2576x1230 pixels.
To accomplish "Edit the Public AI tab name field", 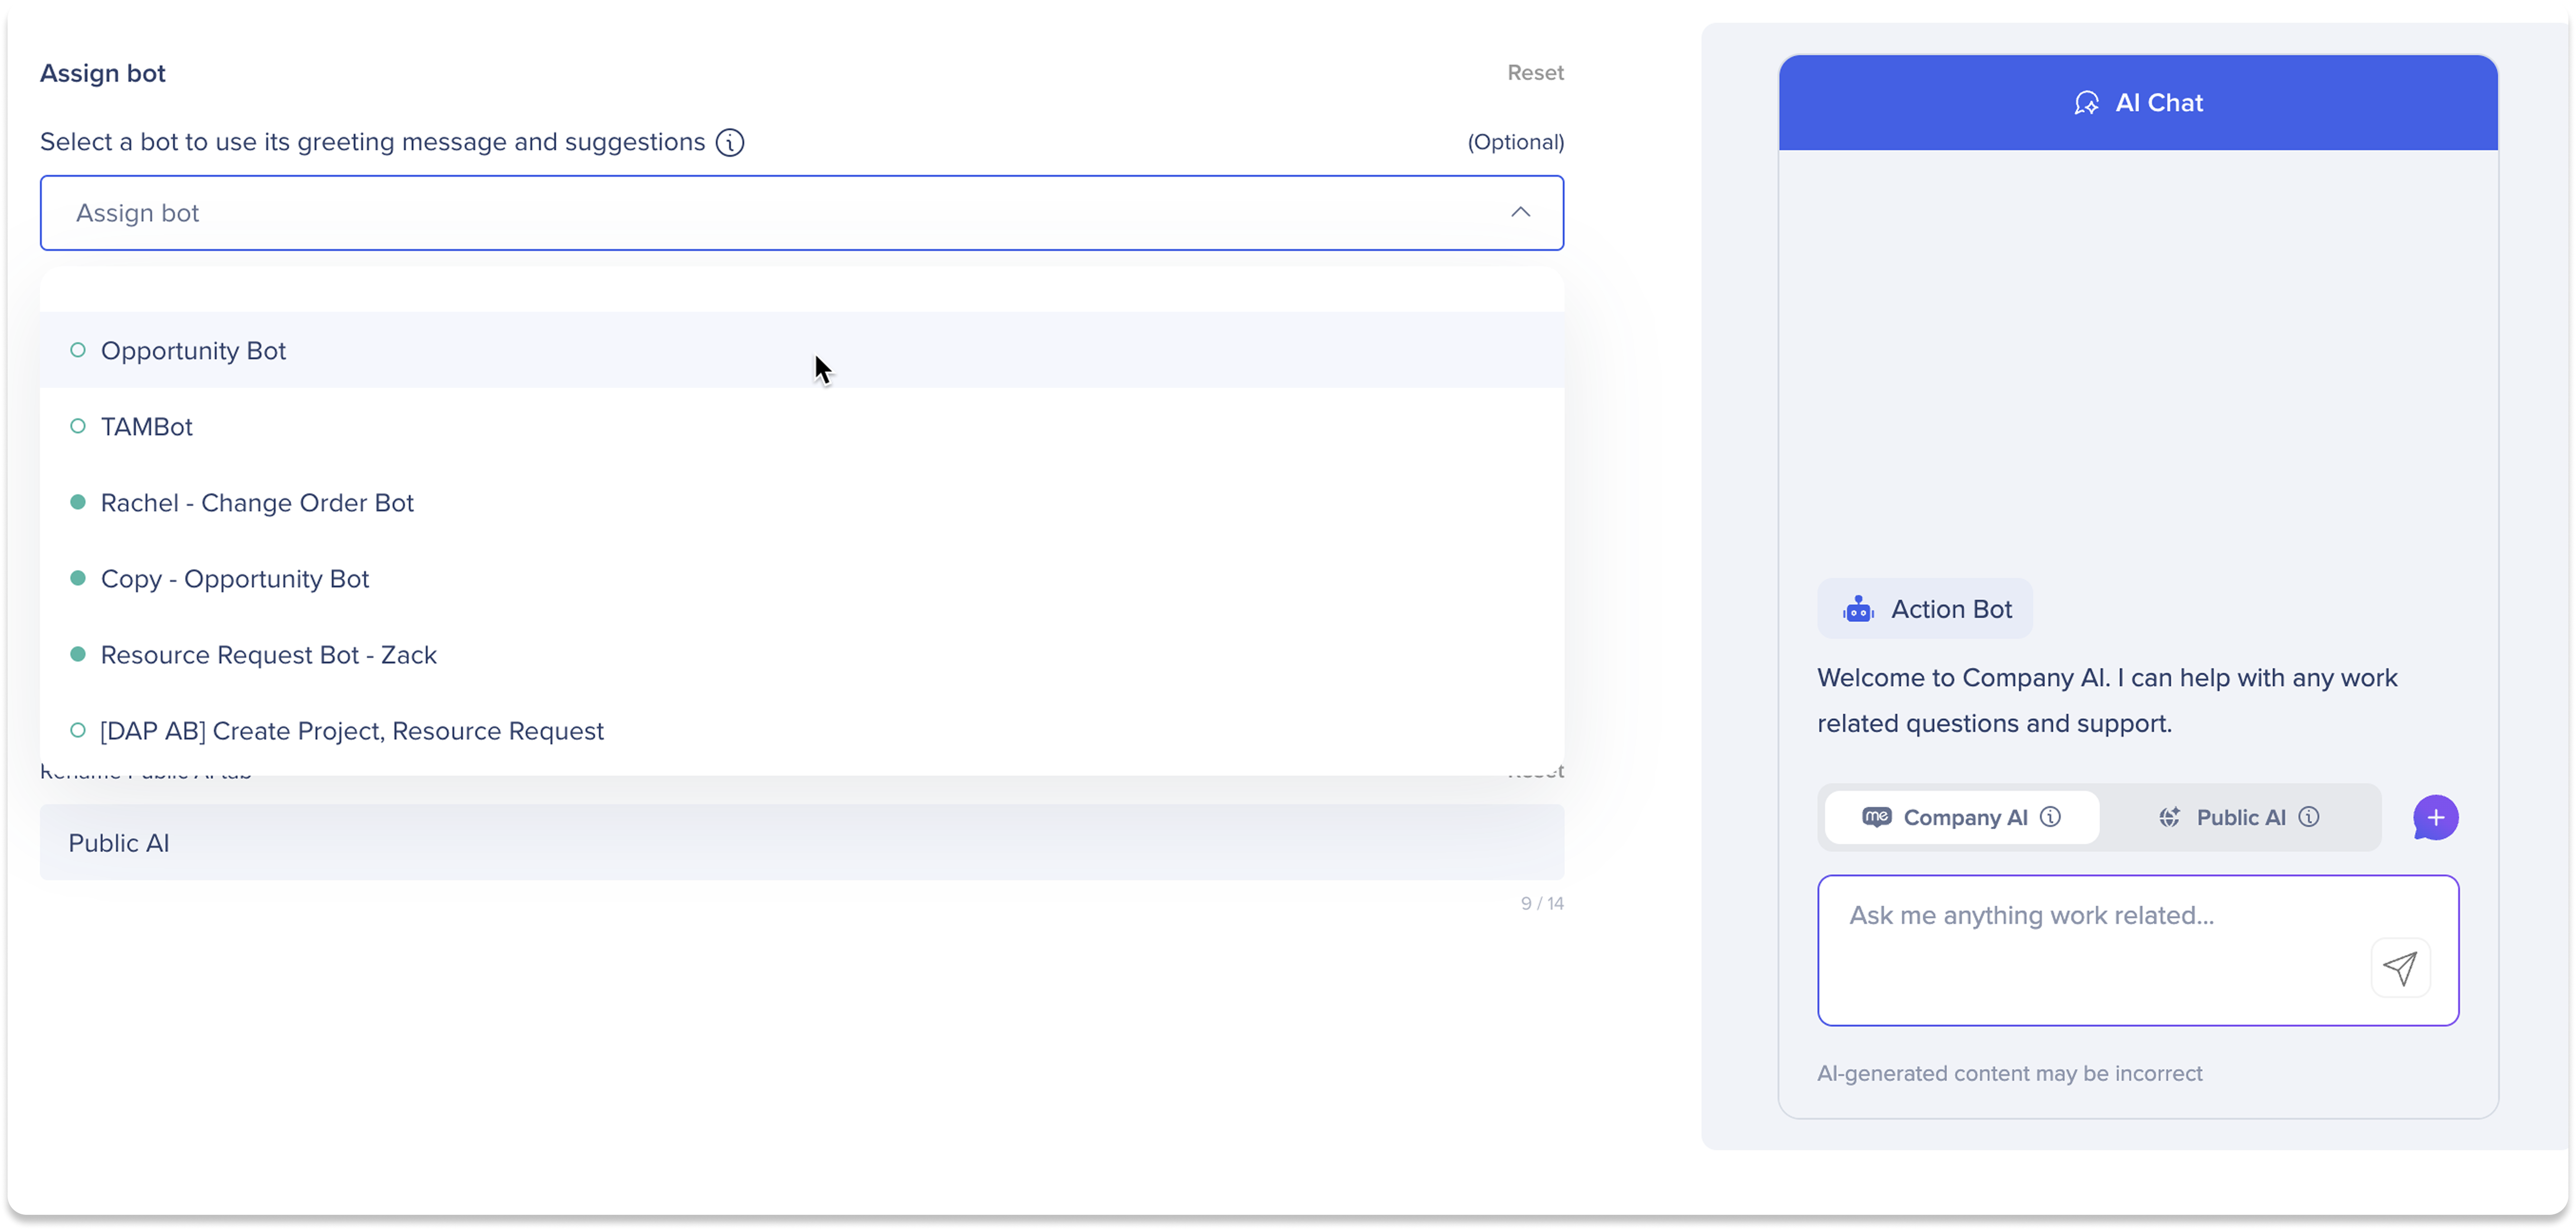I will (802, 842).
